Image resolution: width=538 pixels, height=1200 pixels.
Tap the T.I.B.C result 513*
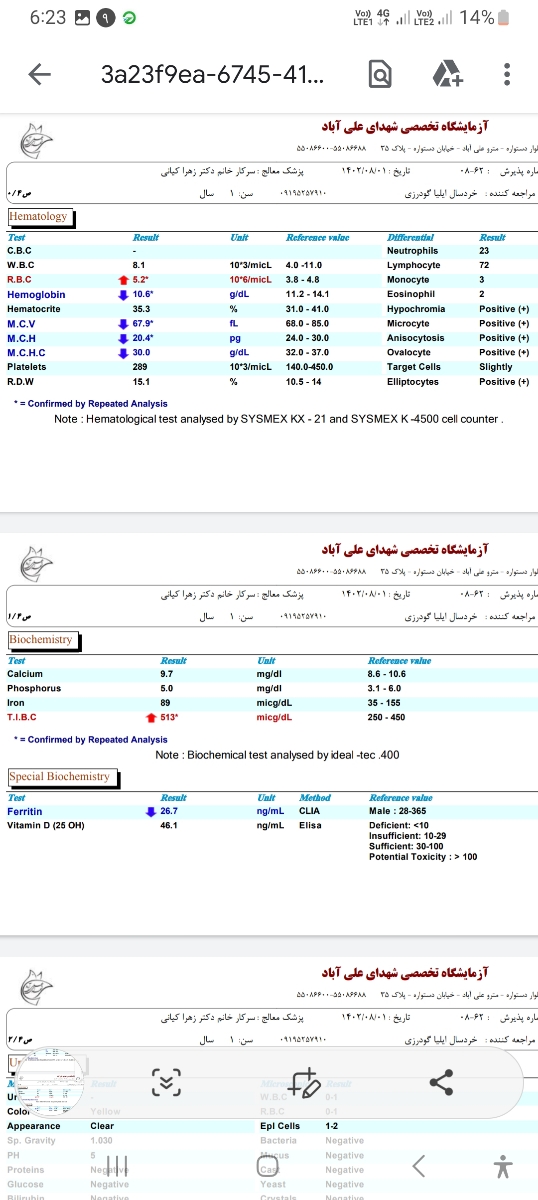[169, 717]
